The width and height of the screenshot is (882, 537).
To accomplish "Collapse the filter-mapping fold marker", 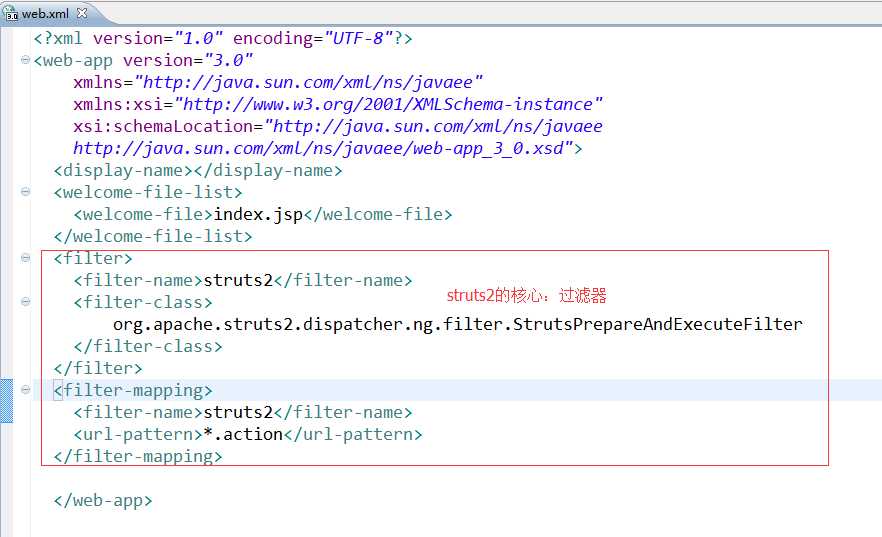I will pos(25,390).
